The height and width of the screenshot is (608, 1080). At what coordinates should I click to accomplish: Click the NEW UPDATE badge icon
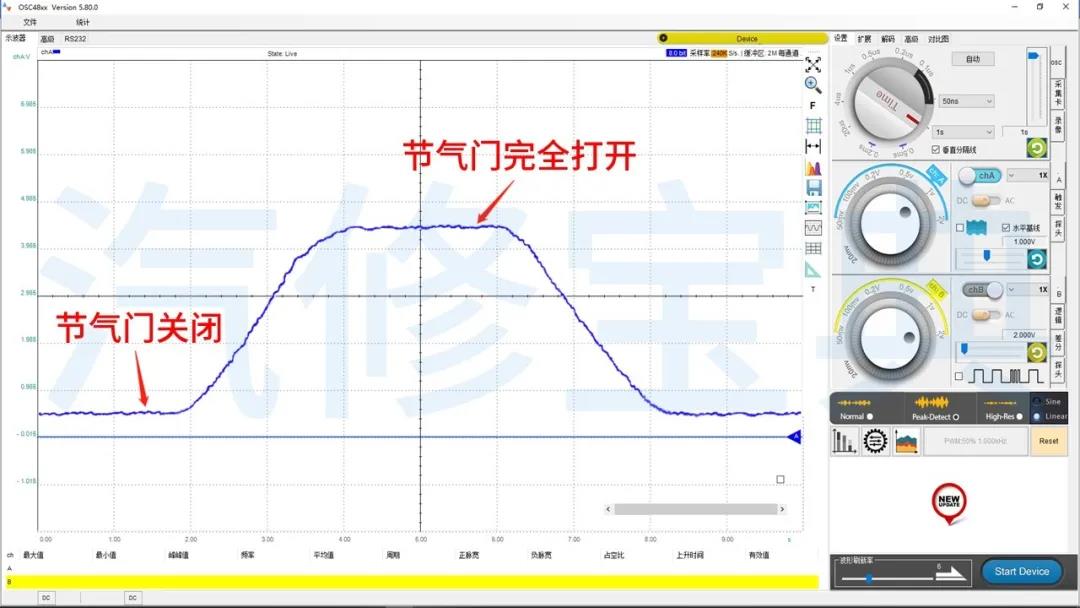[949, 503]
